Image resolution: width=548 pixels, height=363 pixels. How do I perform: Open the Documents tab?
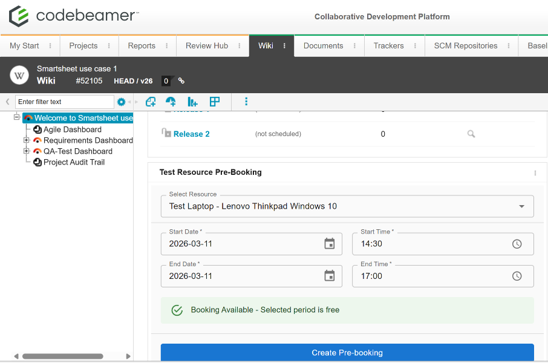click(x=323, y=46)
